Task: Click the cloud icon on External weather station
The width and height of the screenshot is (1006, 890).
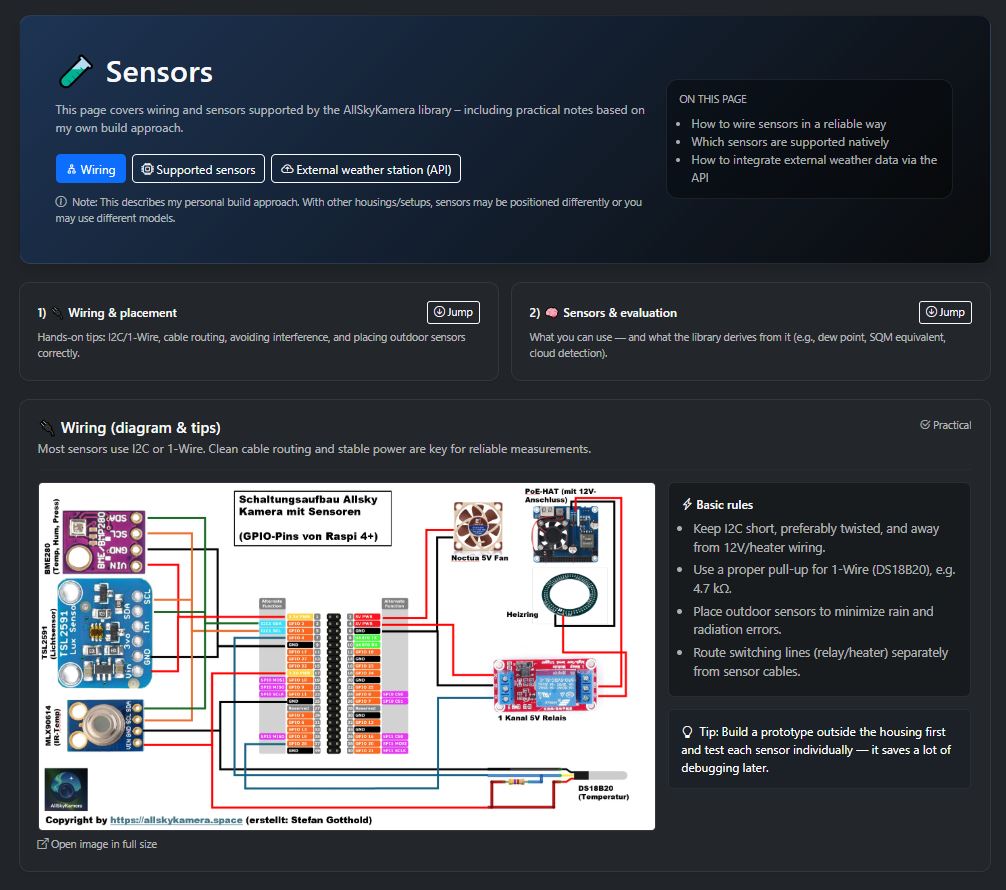Action: pos(287,168)
